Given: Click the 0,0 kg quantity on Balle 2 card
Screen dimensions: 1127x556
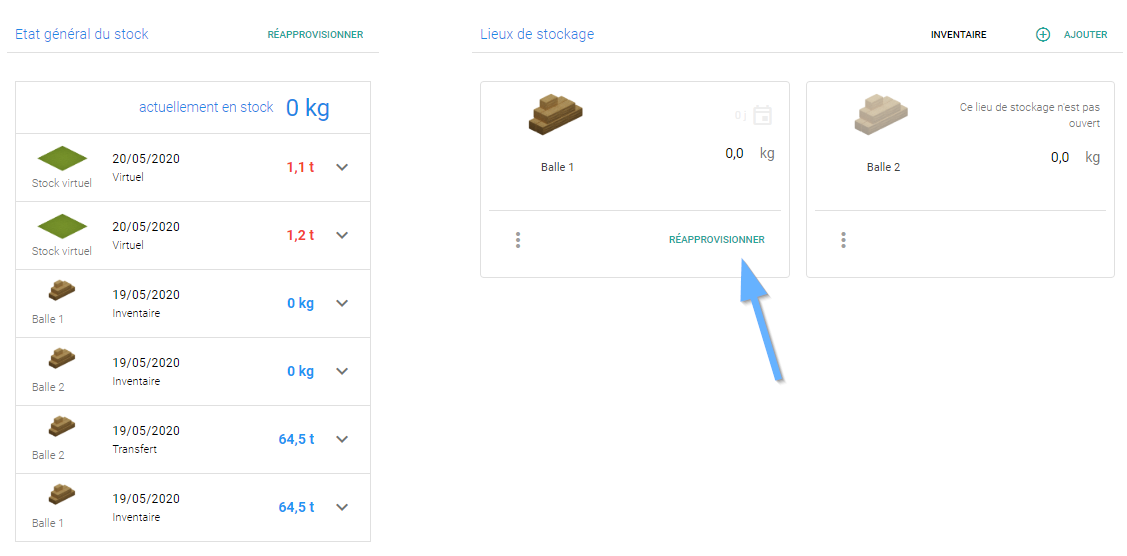Looking at the screenshot, I should click(1075, 157).
